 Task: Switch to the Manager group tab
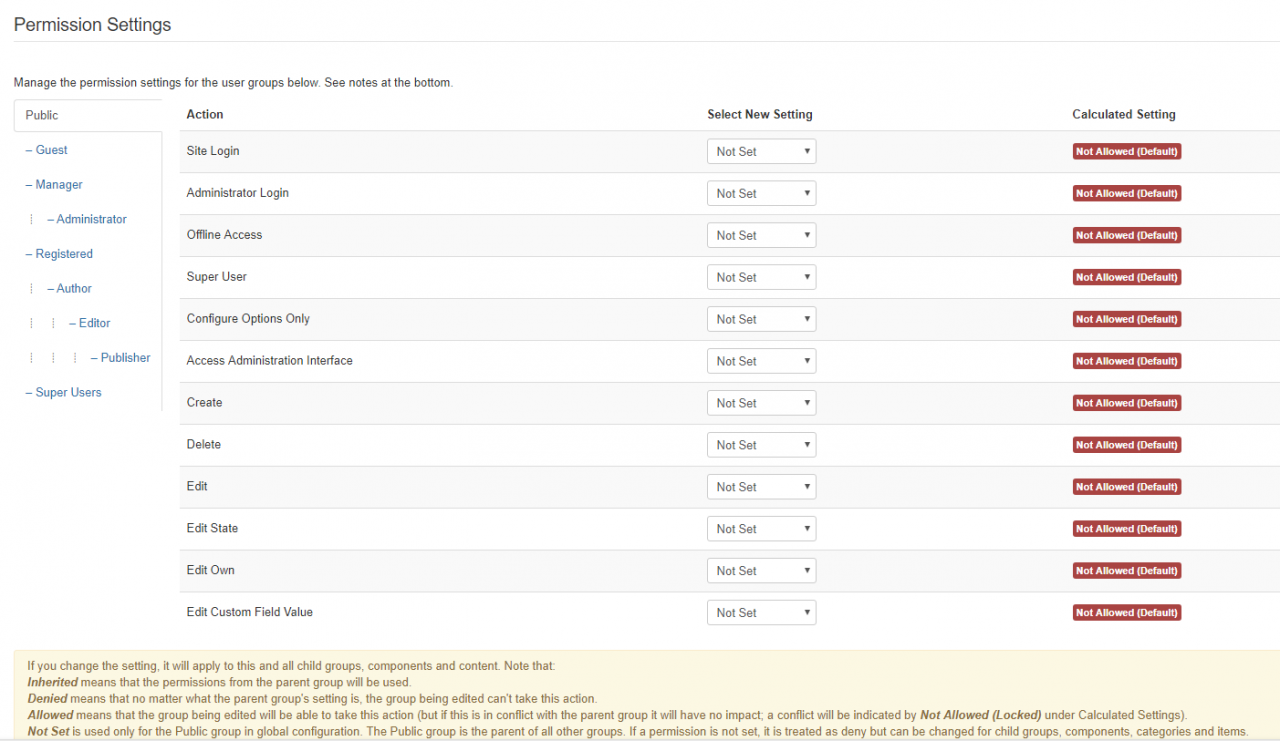click(x=58, y=185)
